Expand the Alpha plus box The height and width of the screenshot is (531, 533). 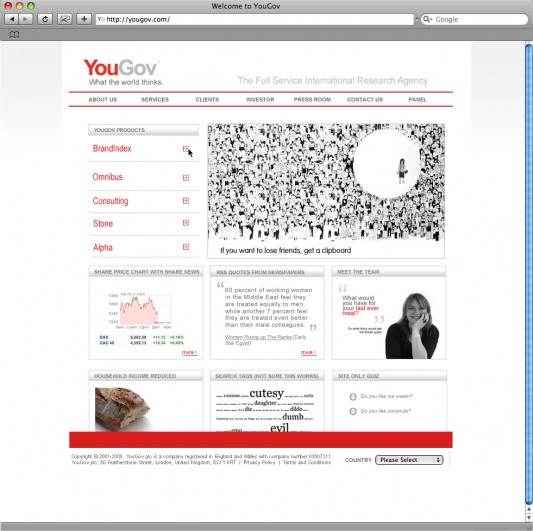186,247
